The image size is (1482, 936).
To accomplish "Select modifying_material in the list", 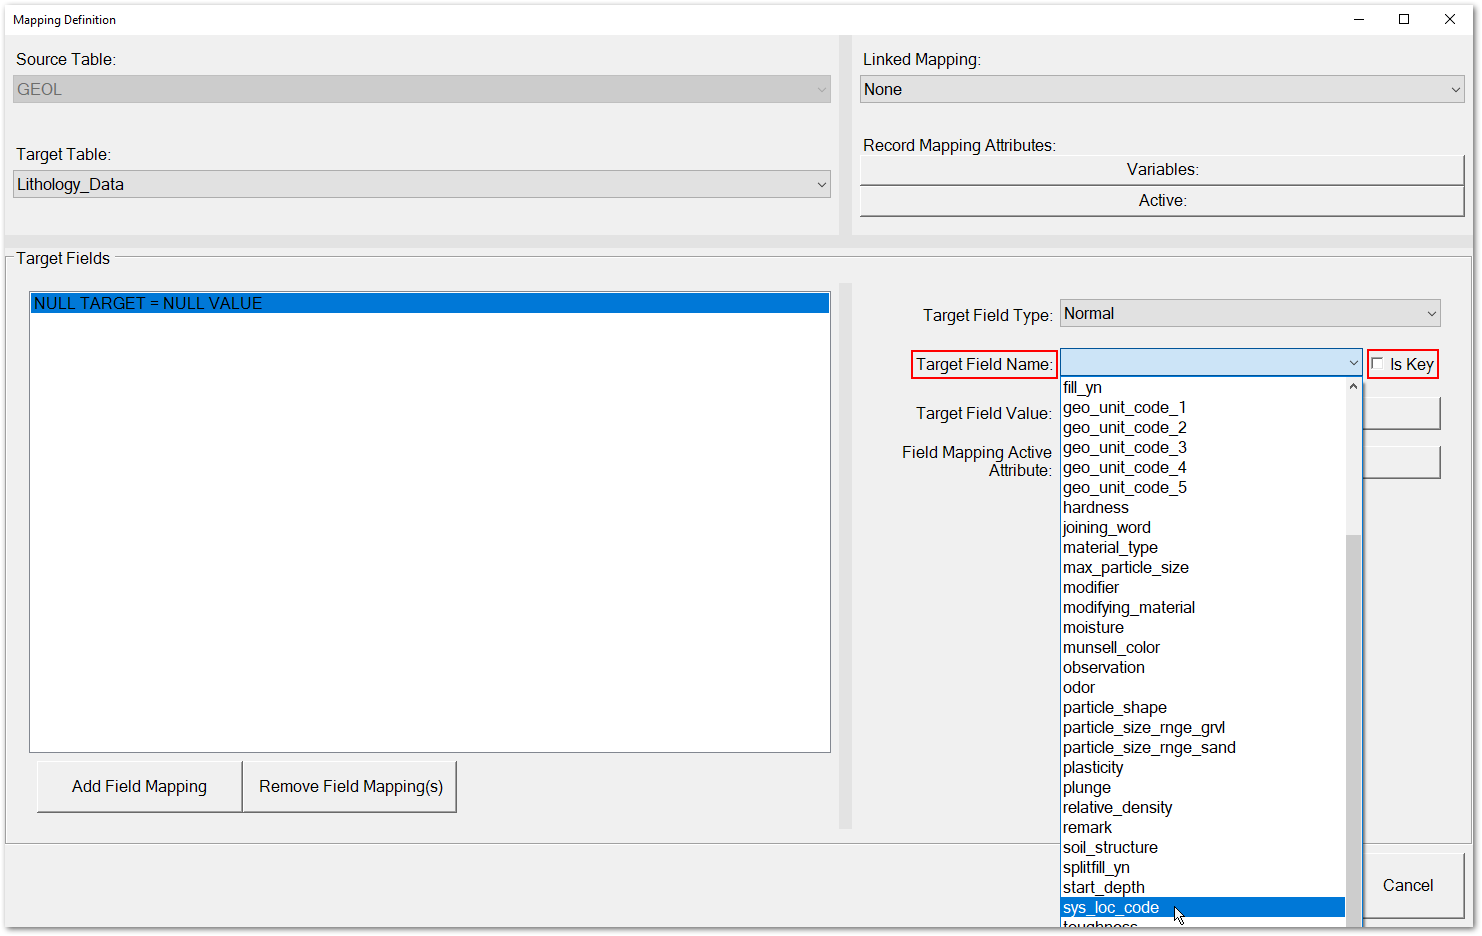I will 1203,607.
